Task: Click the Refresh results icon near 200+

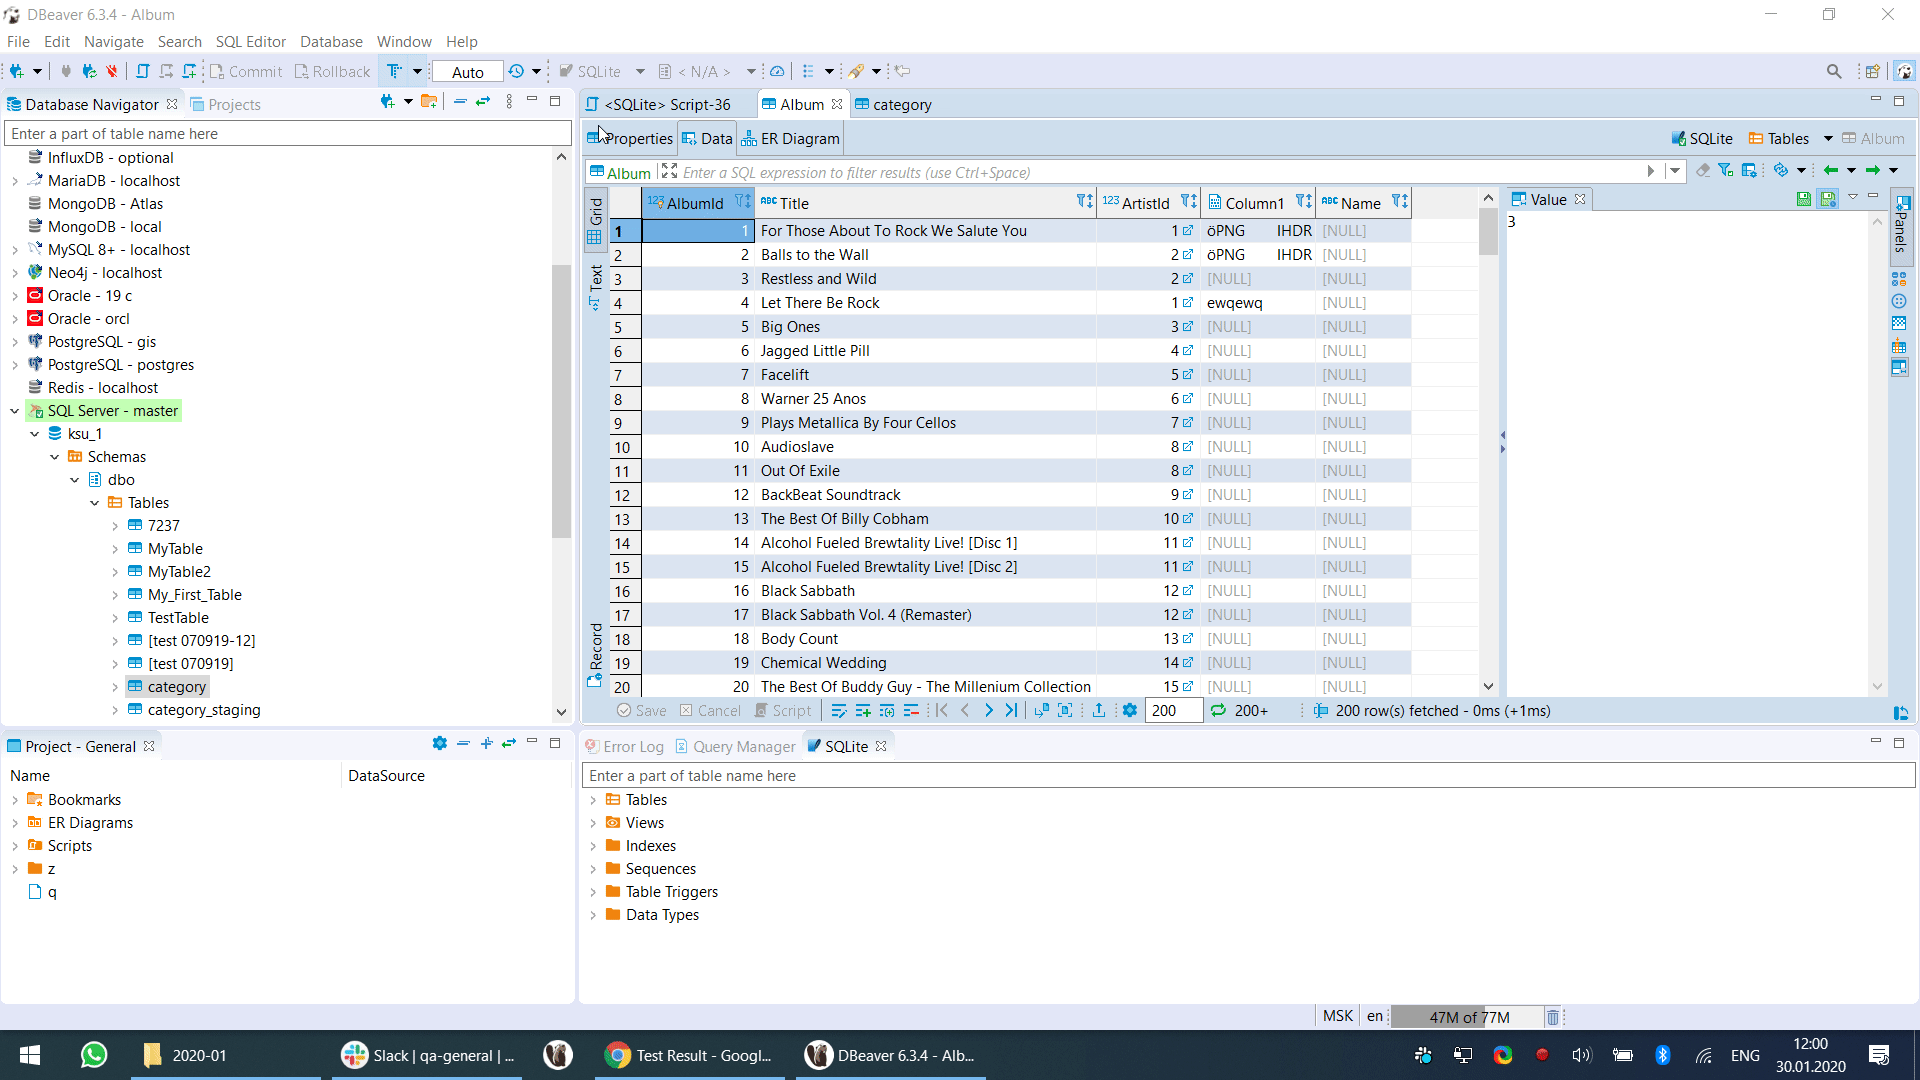Action: pyautogui.click(x=1218, y=710)
